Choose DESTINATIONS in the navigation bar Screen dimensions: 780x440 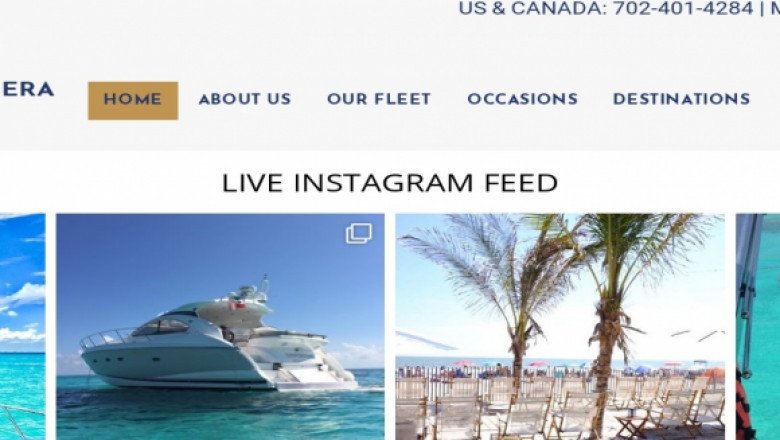(x=682, y=99)
